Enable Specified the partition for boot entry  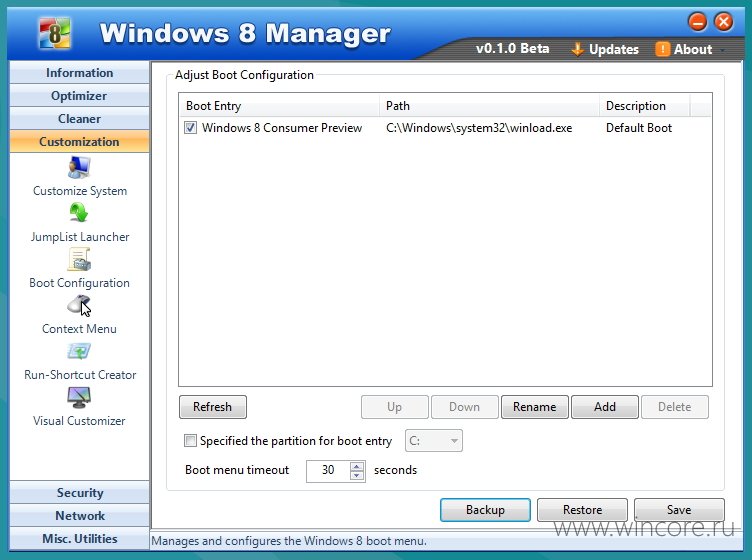(x=190, y=441)
